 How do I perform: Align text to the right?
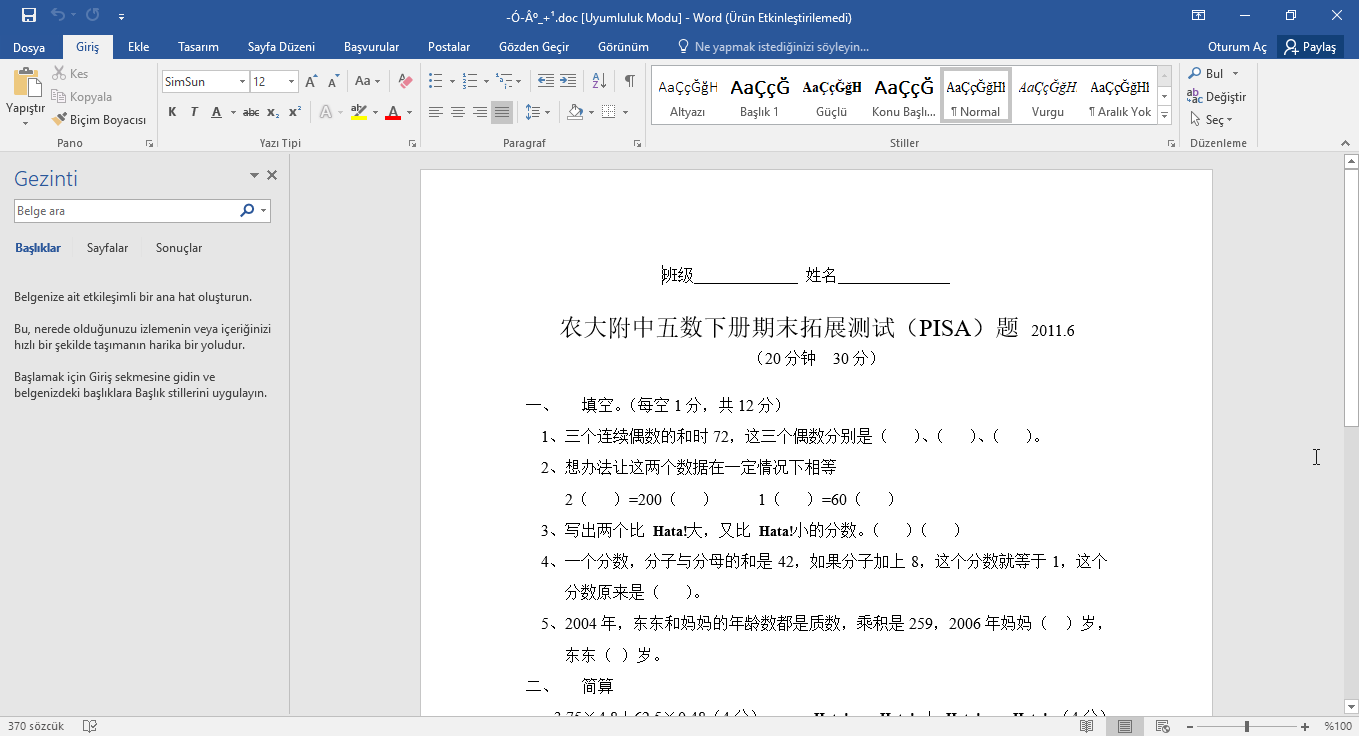pyautogui.click(x=480, y=112)
